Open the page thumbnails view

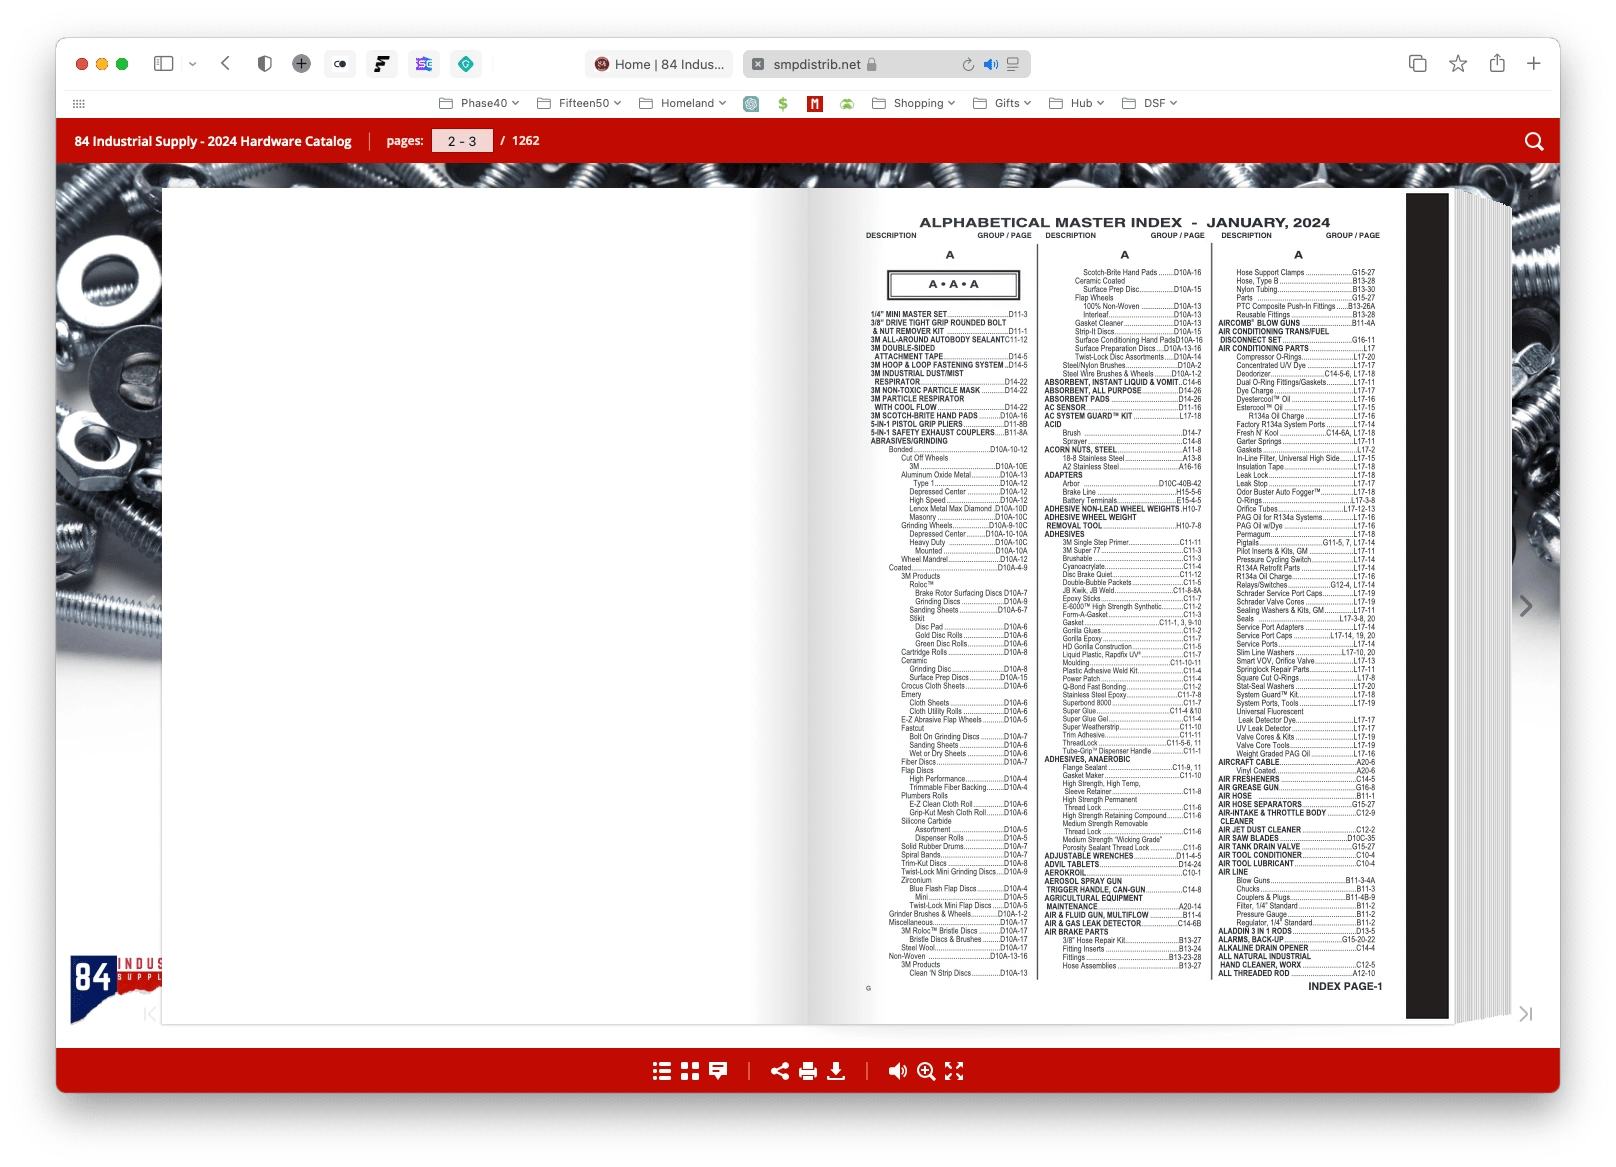(x=690, y=1071)
